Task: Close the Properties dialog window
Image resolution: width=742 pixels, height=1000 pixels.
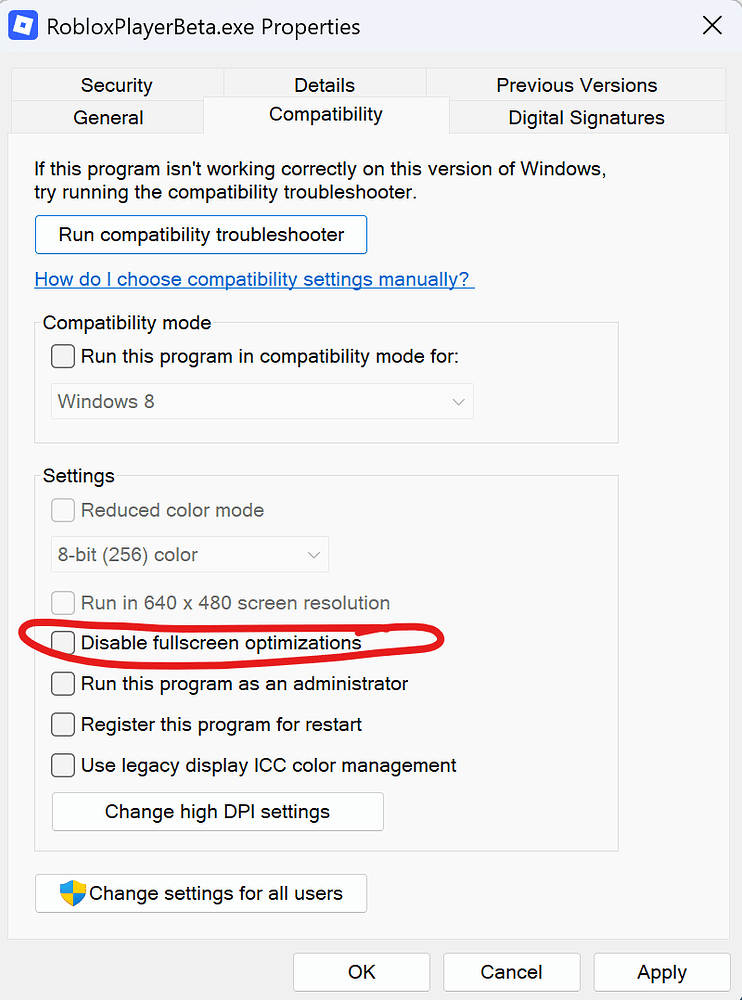Action: 712,26
